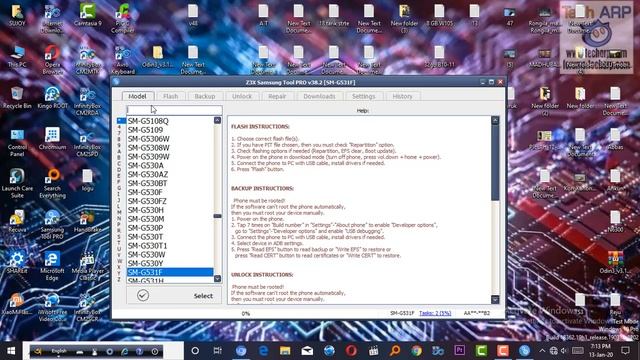
Task: Open Opera from the taskbar
Action: (x=351, y=351)
